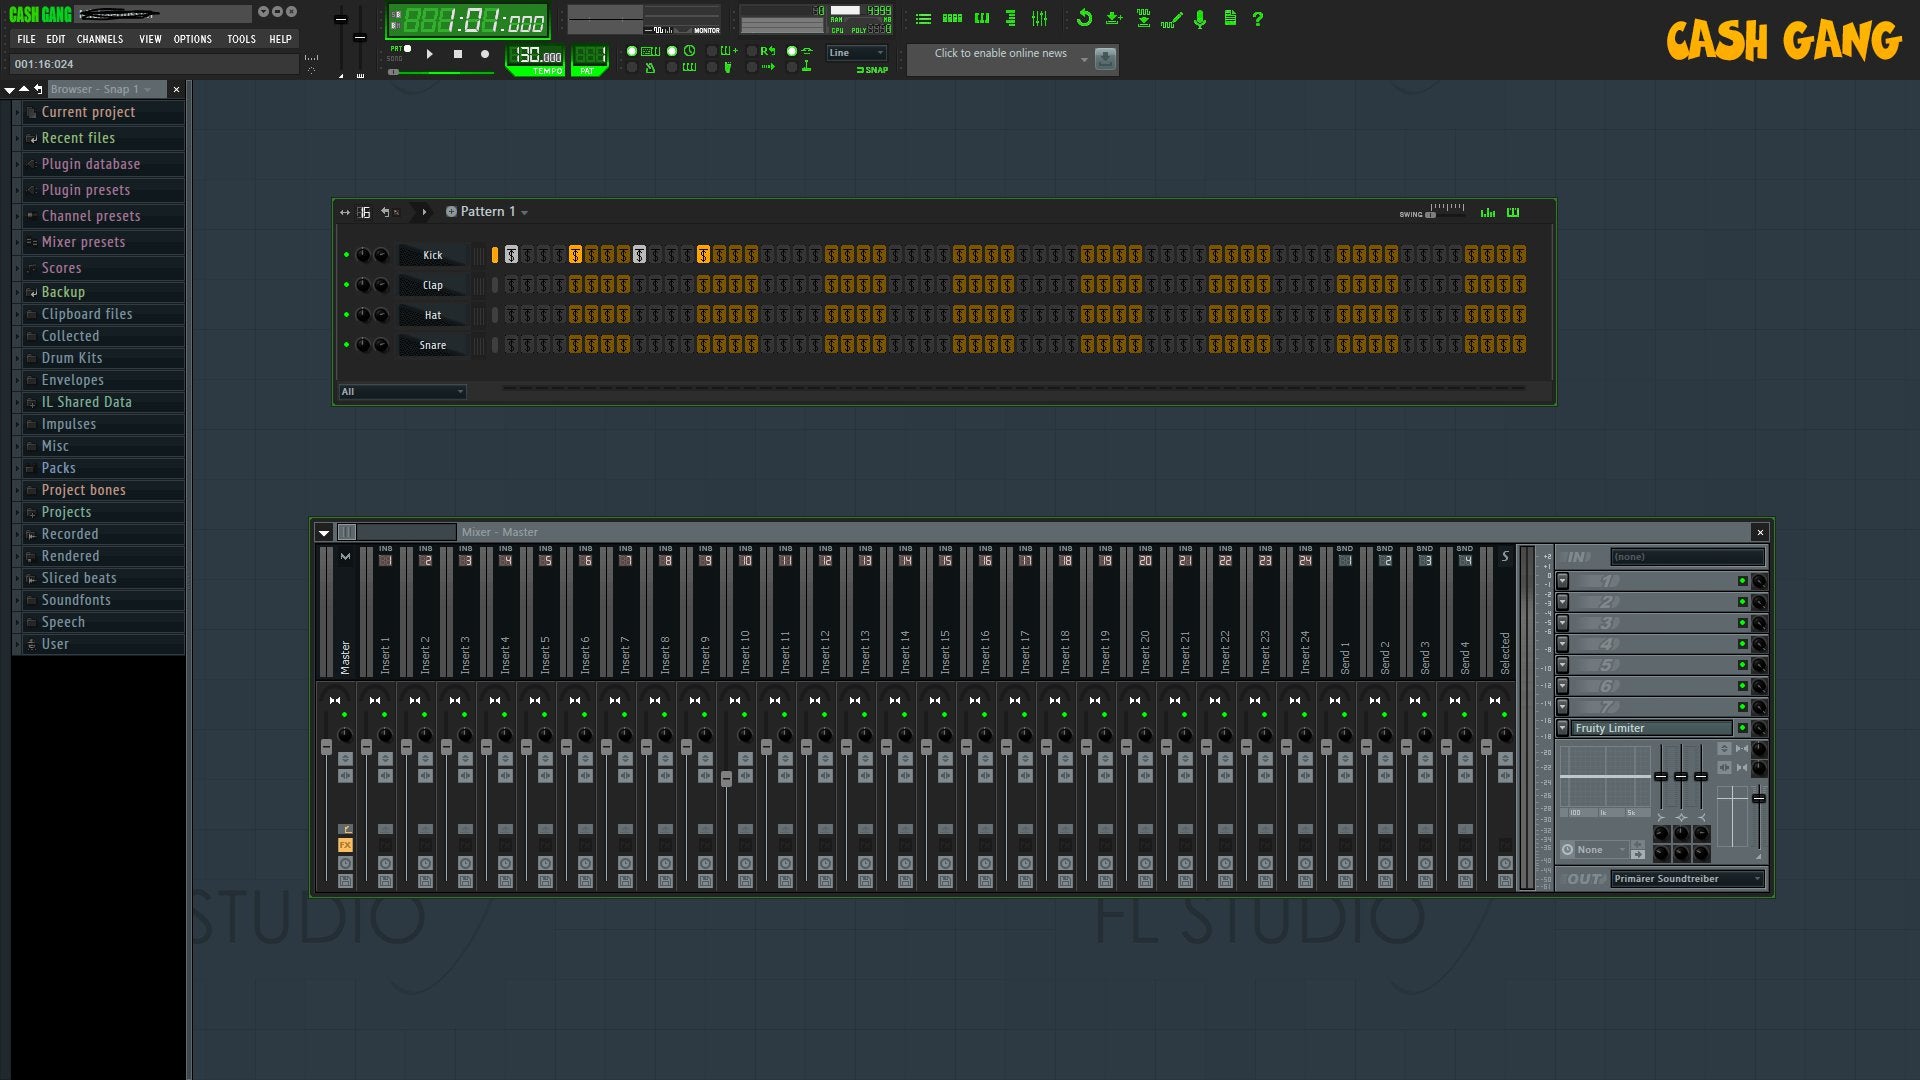Click the online news download icon
Viewport: 1920px width, 1080px height.
(x=1105, y=59)
